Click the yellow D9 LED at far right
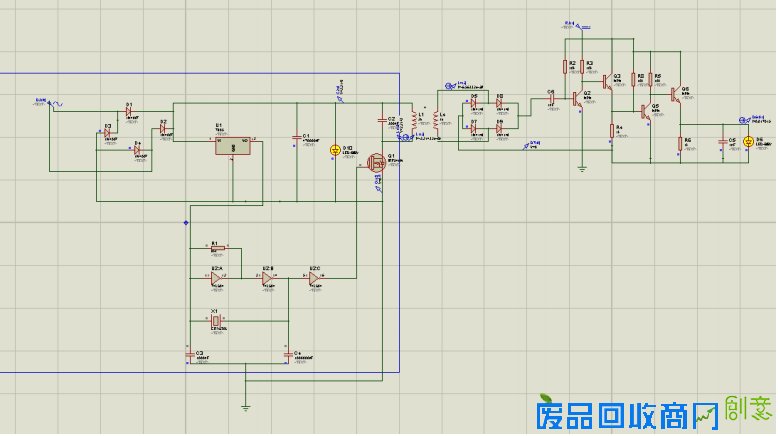The width and height of the screenshot is (778, 436). point(747,142)
